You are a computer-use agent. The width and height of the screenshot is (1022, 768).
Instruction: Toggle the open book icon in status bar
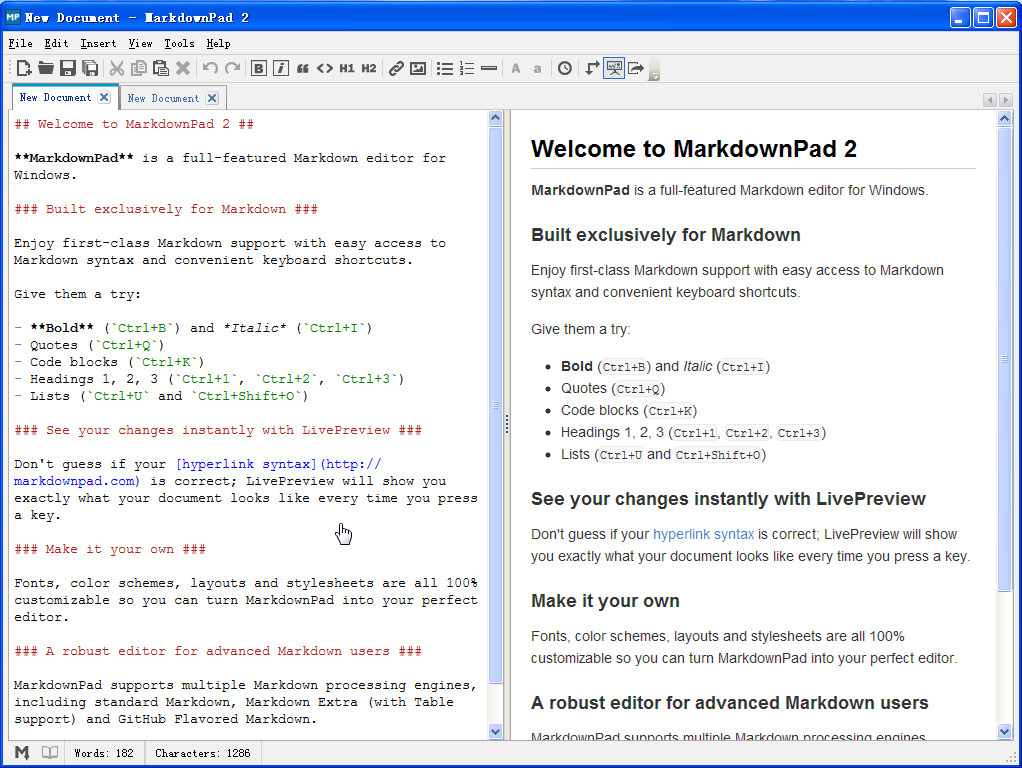(49, 752)
